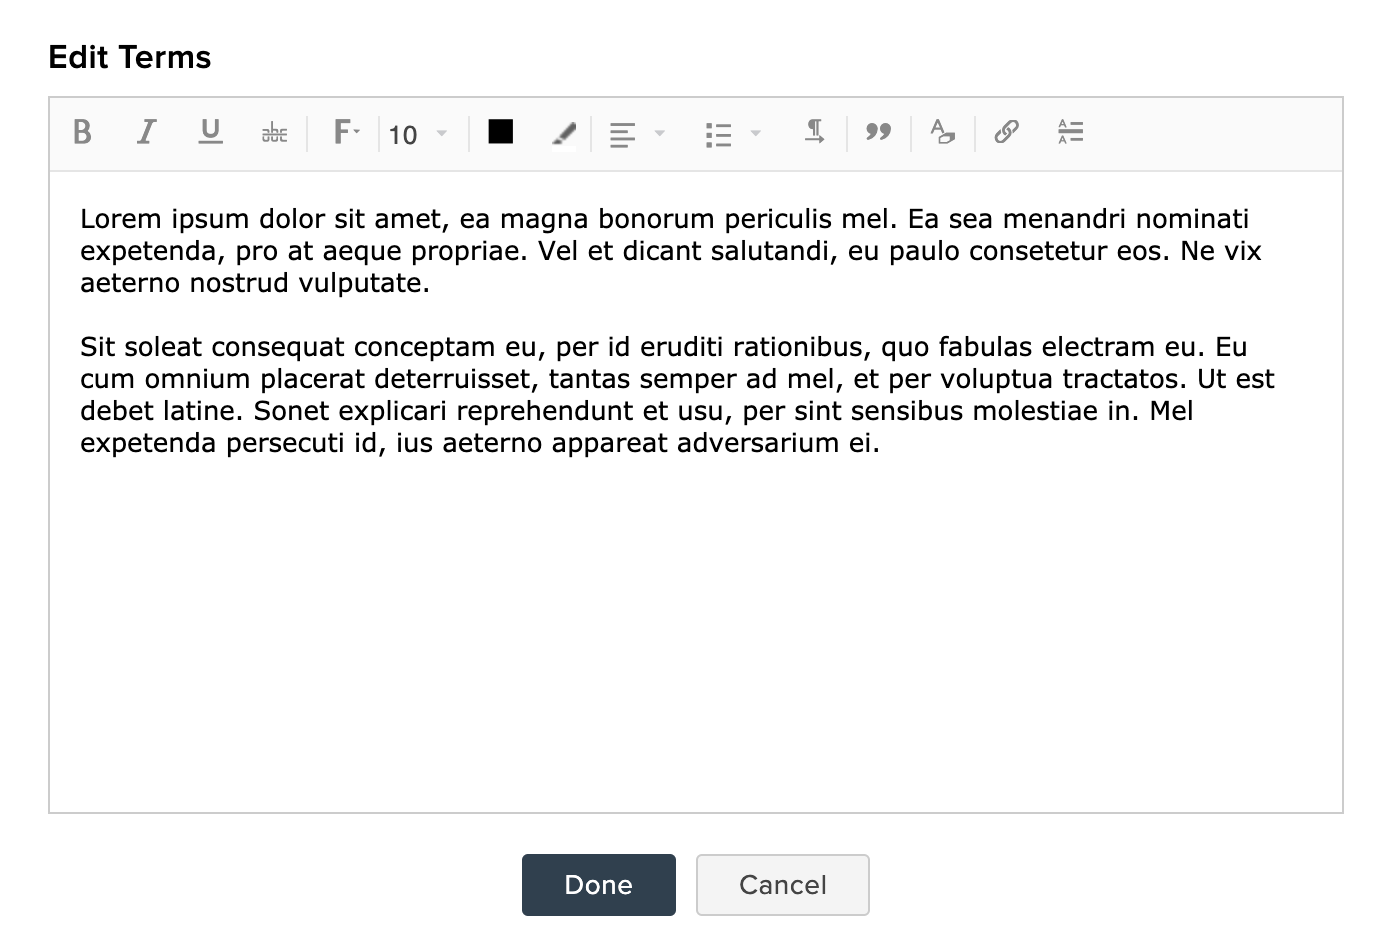The width and height of the screenshot is (1392, 942).
Task: Click the word "vulputate." in the text
Action: click(x=364, y=283)
